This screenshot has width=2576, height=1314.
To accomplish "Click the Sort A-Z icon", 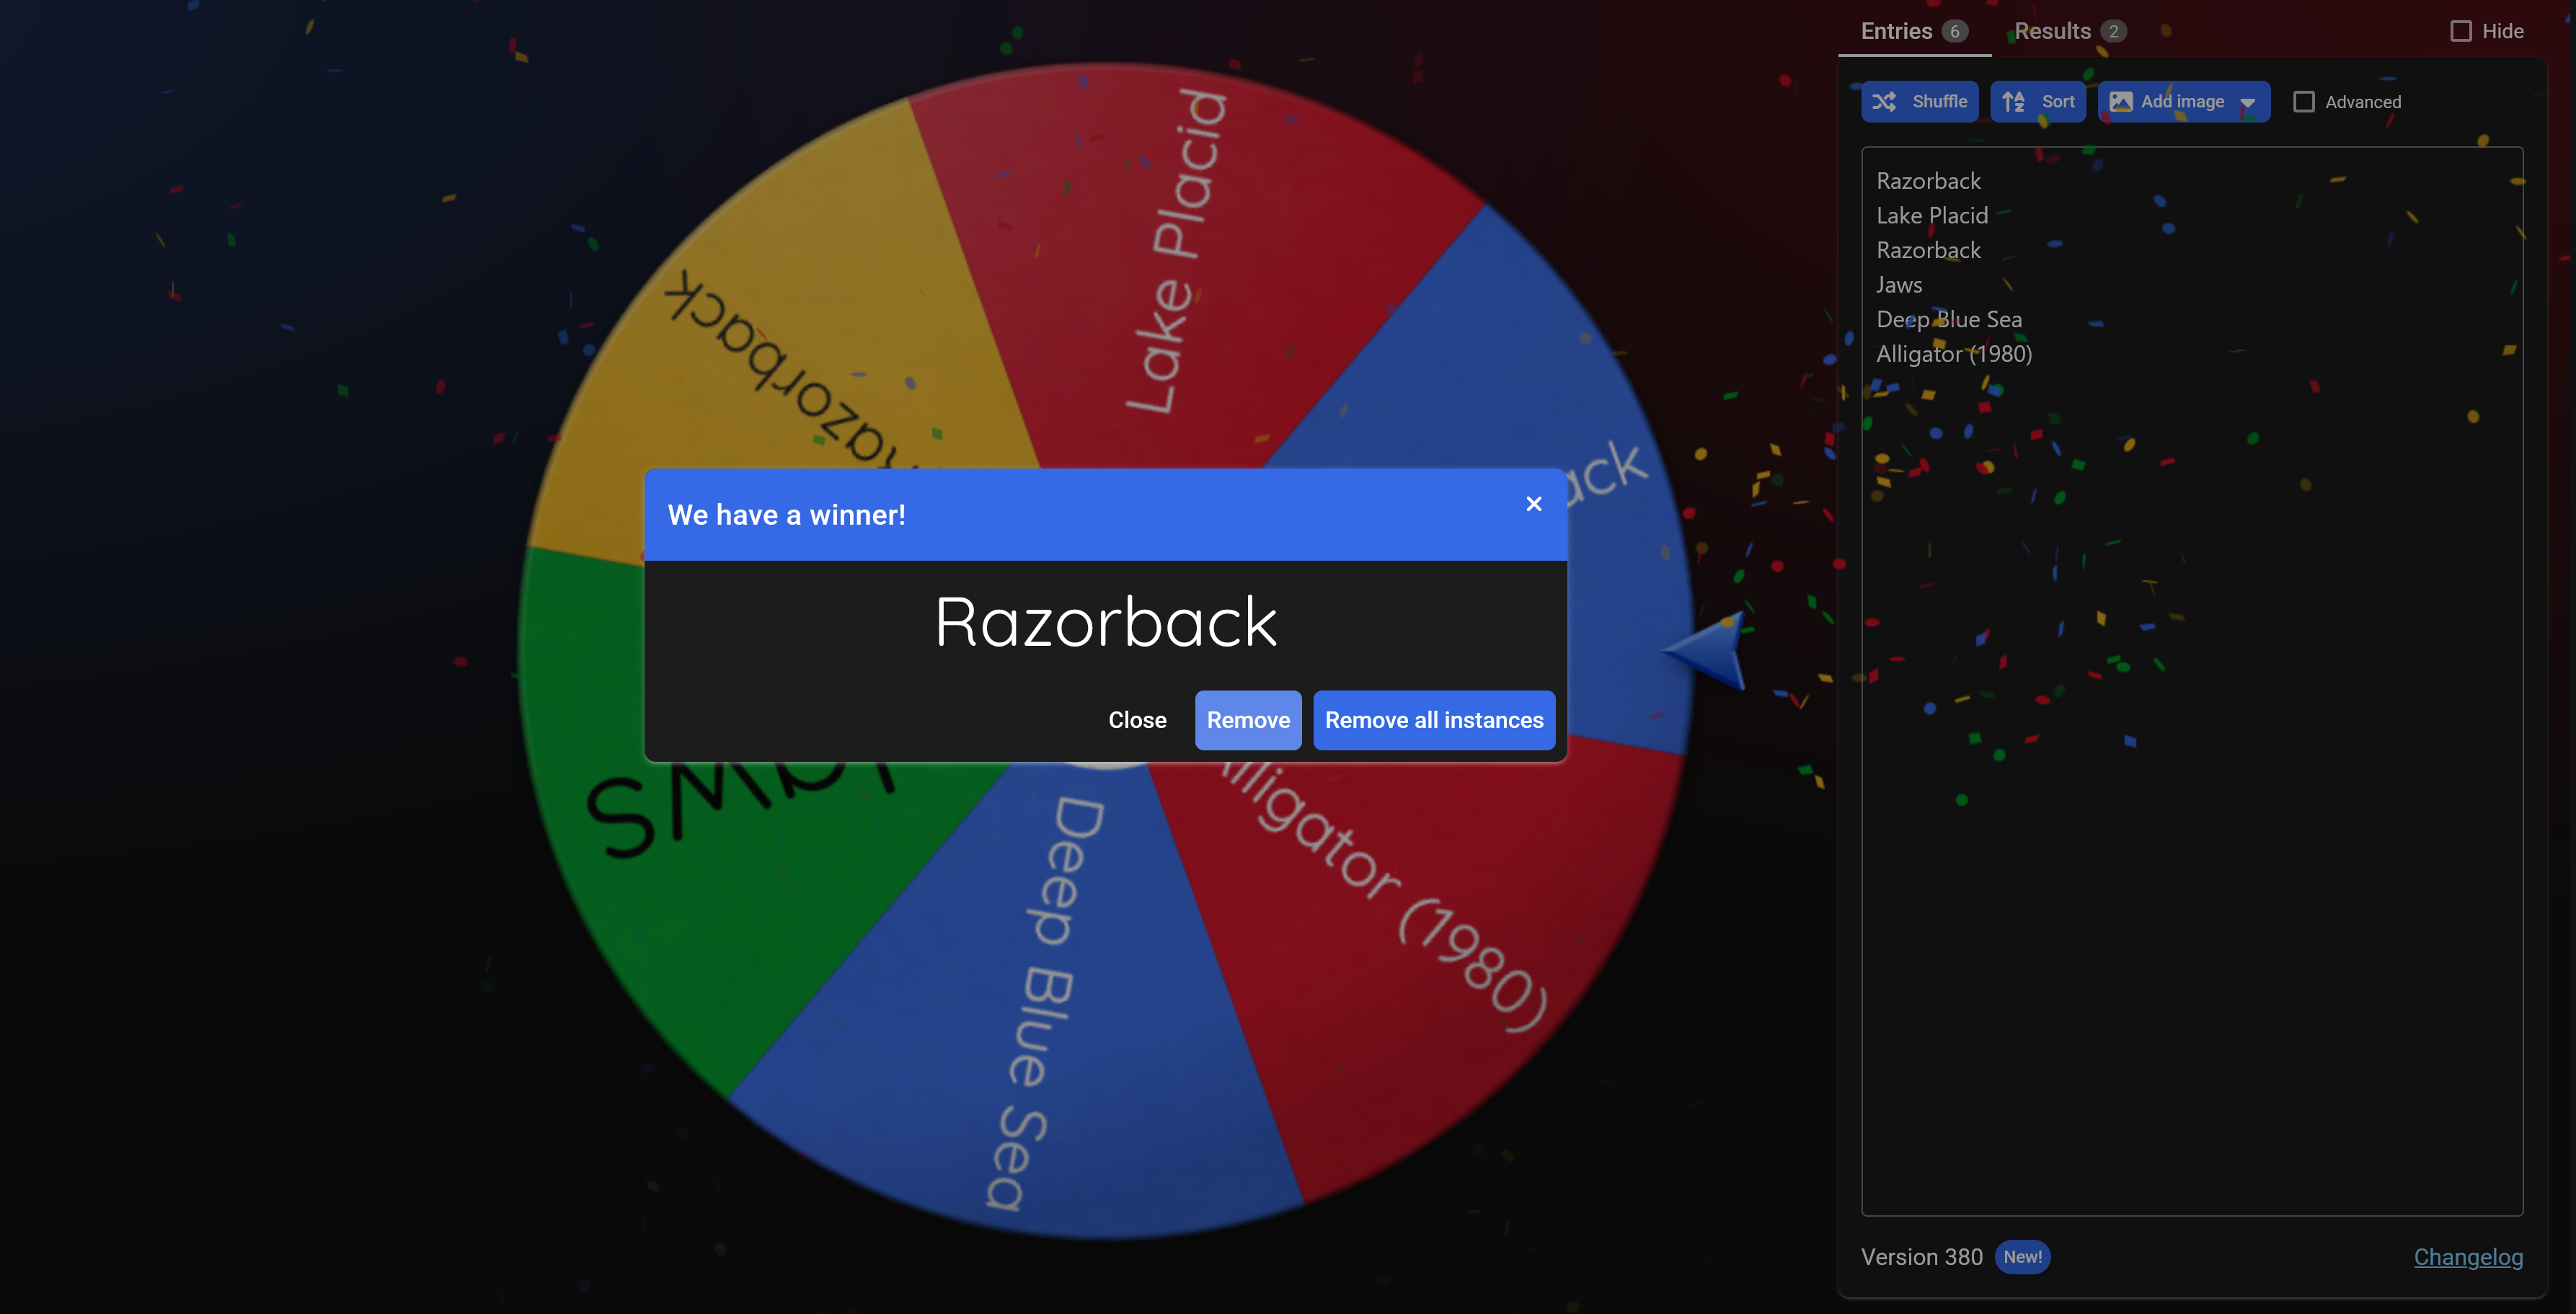I will [2013, 102].
